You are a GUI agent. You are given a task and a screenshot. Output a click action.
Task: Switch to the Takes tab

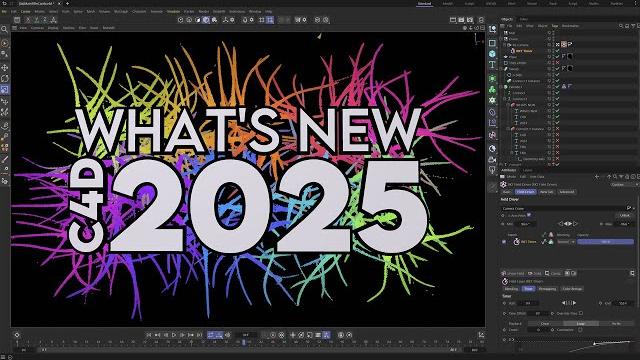point(524,19)
